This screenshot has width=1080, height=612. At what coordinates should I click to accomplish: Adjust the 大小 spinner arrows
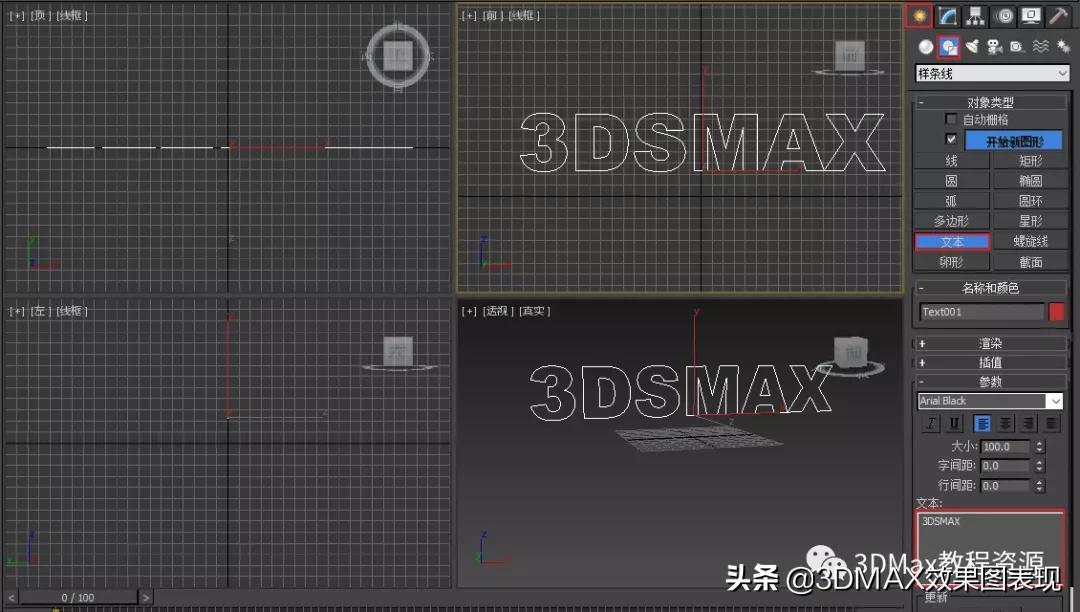(1039, 446)
